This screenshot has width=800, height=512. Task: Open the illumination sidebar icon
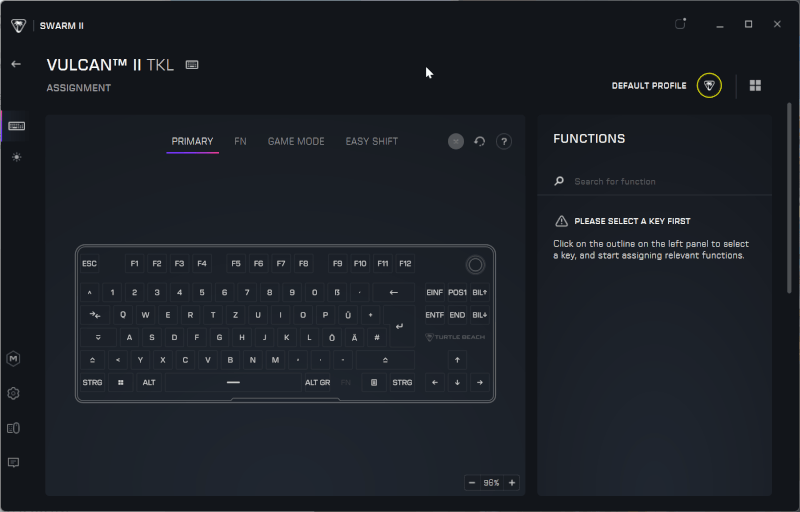[x=16, y=157]
